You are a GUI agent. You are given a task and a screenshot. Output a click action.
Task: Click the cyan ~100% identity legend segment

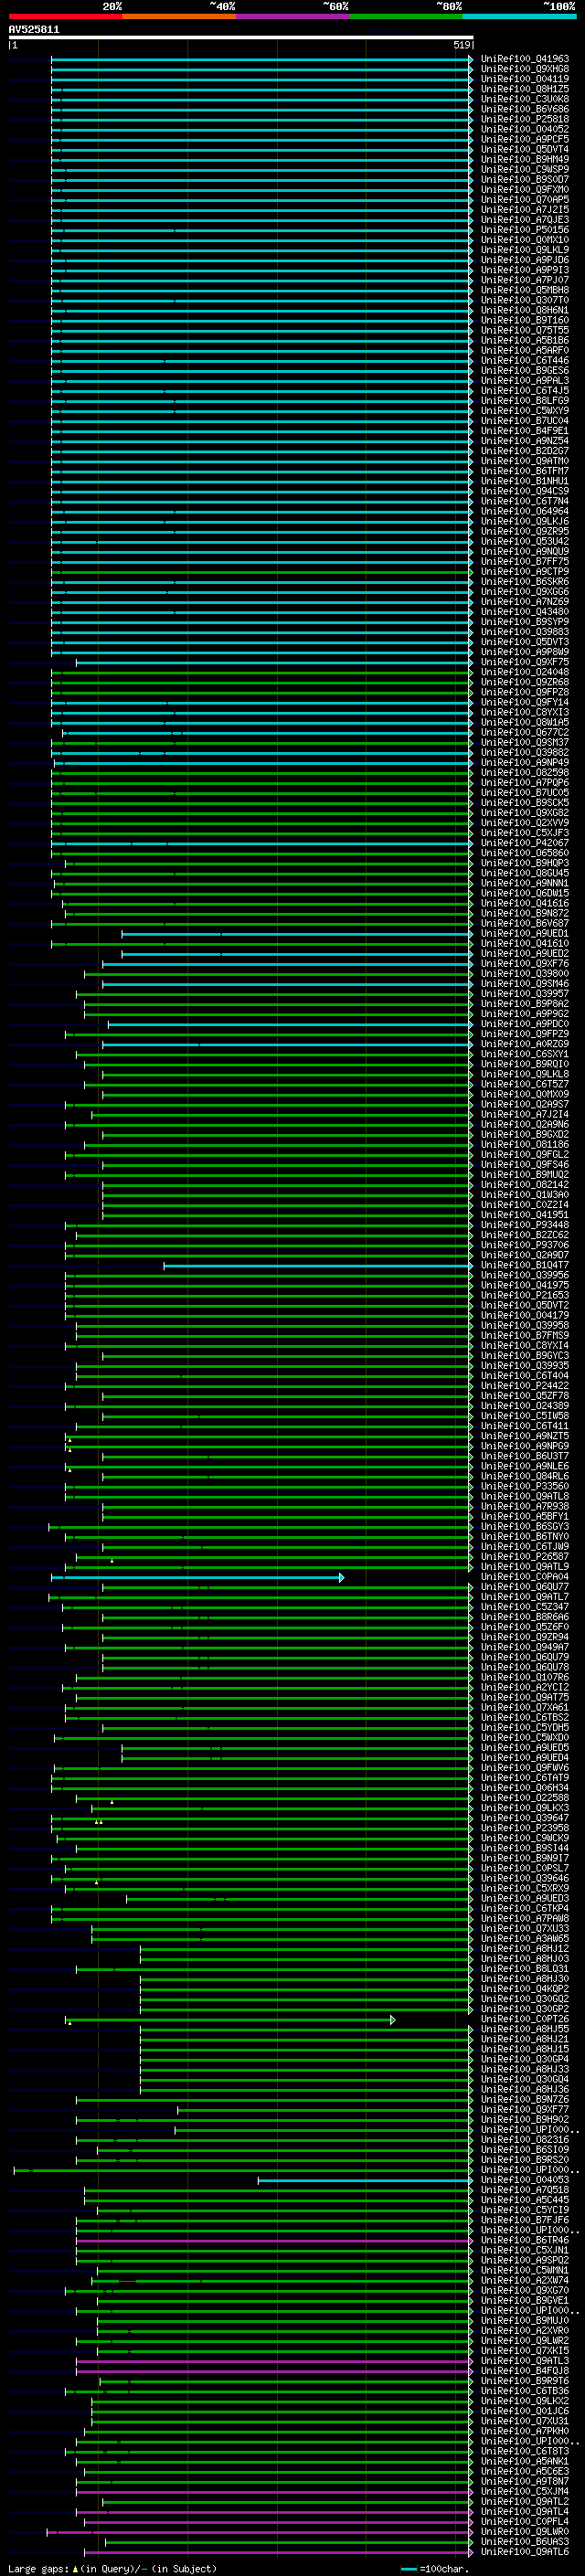pos(519,16)
